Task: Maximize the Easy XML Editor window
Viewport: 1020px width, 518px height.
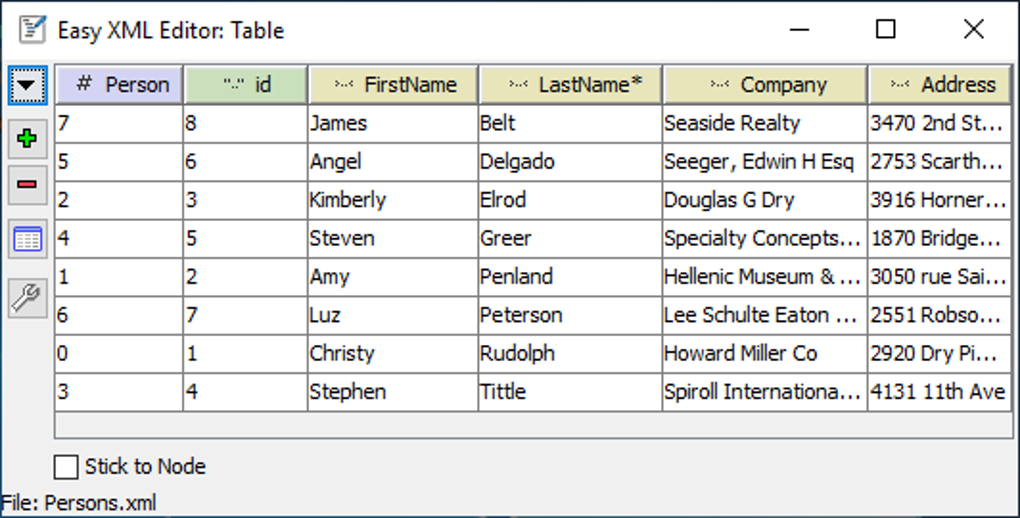Action: [x=886, y=30]
